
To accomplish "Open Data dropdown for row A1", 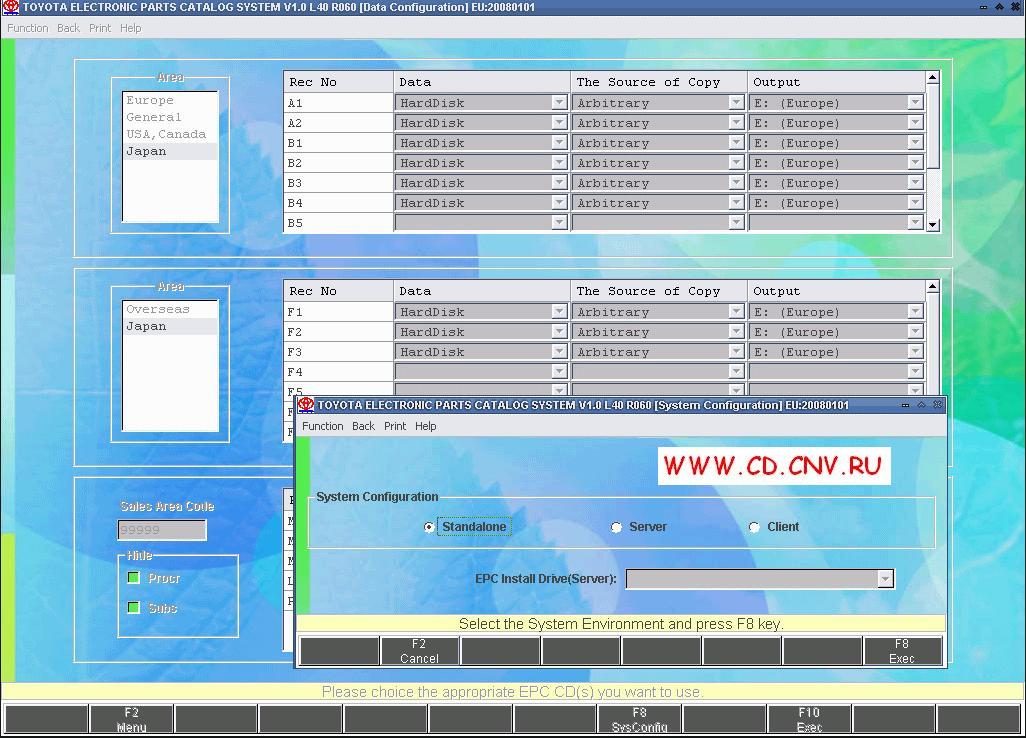I will click(559, 103).
